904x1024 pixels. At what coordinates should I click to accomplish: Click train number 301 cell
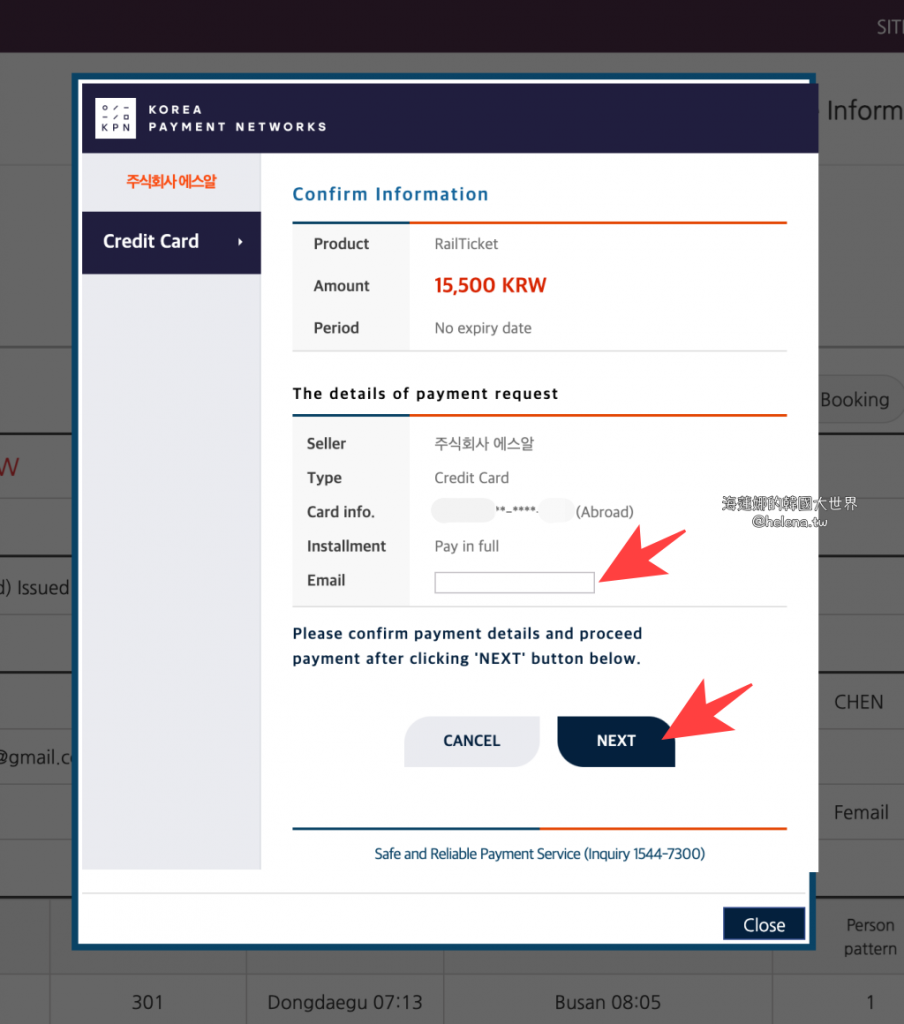tap(147, 1002)
